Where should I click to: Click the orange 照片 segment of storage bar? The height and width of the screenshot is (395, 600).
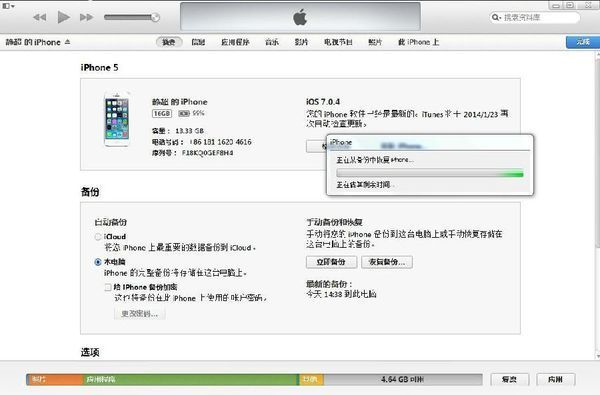pos(55,379)
